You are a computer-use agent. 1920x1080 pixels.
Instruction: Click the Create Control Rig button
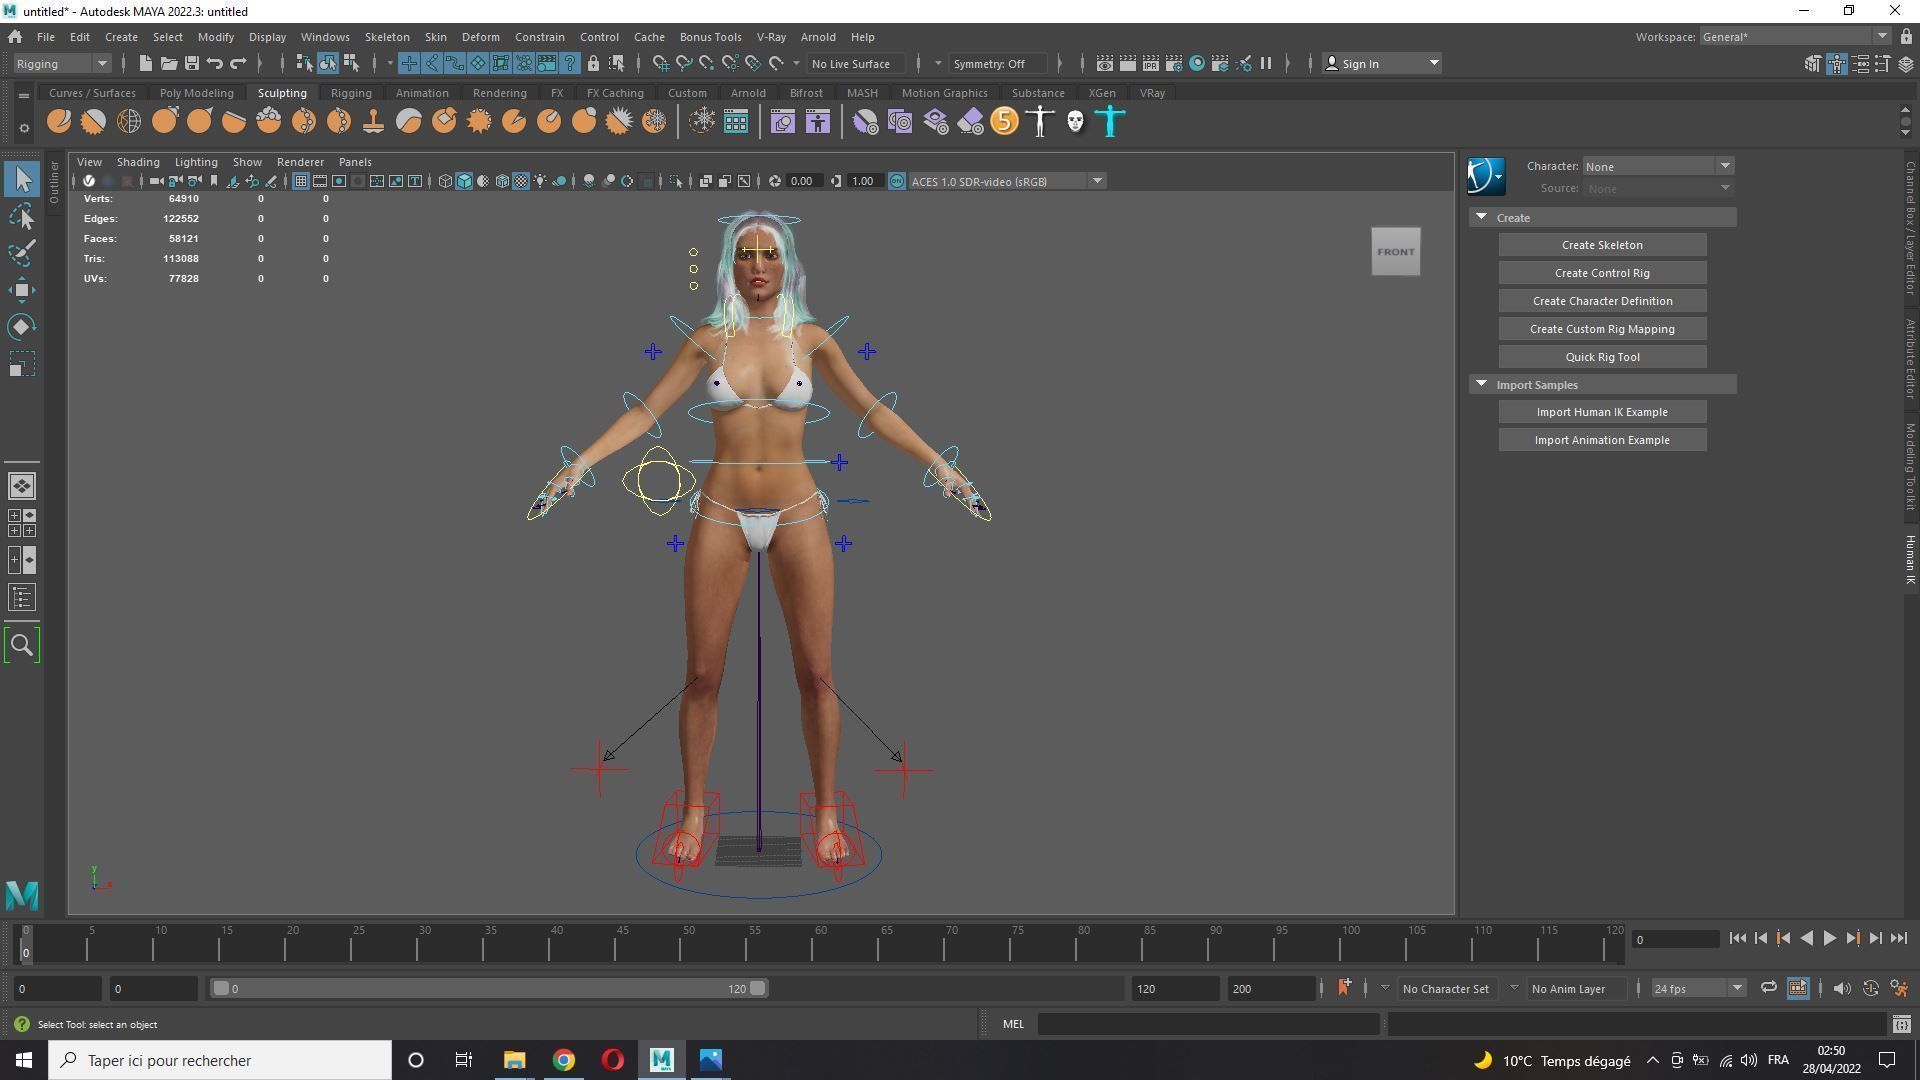click(1601, 273)
